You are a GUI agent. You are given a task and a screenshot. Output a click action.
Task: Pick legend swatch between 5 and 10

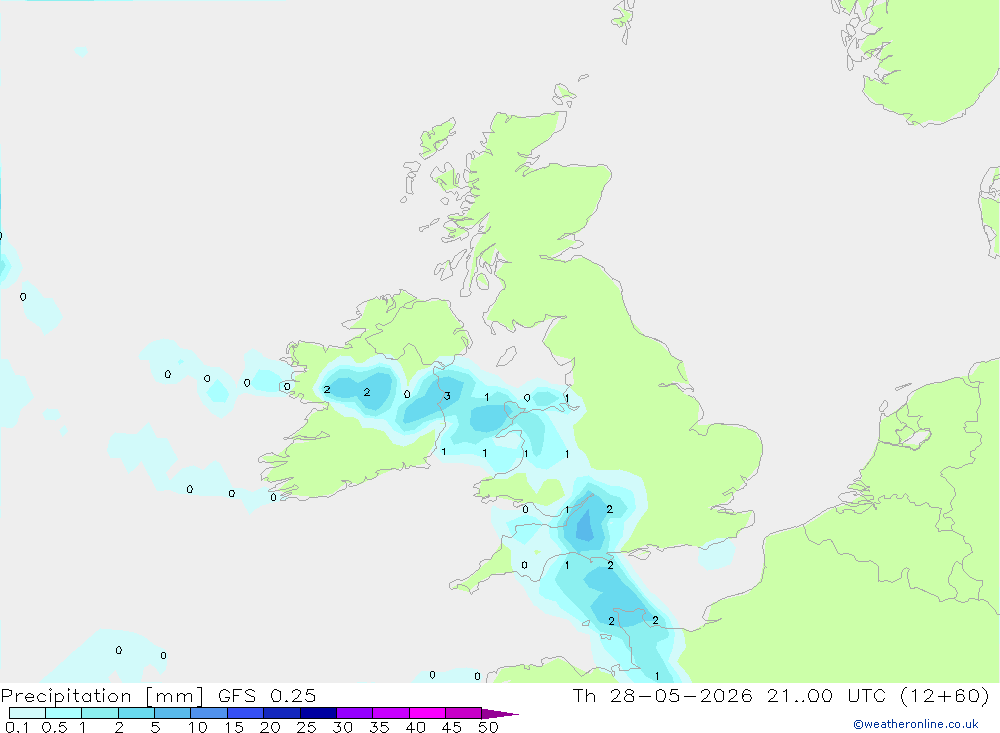[172, 713]
